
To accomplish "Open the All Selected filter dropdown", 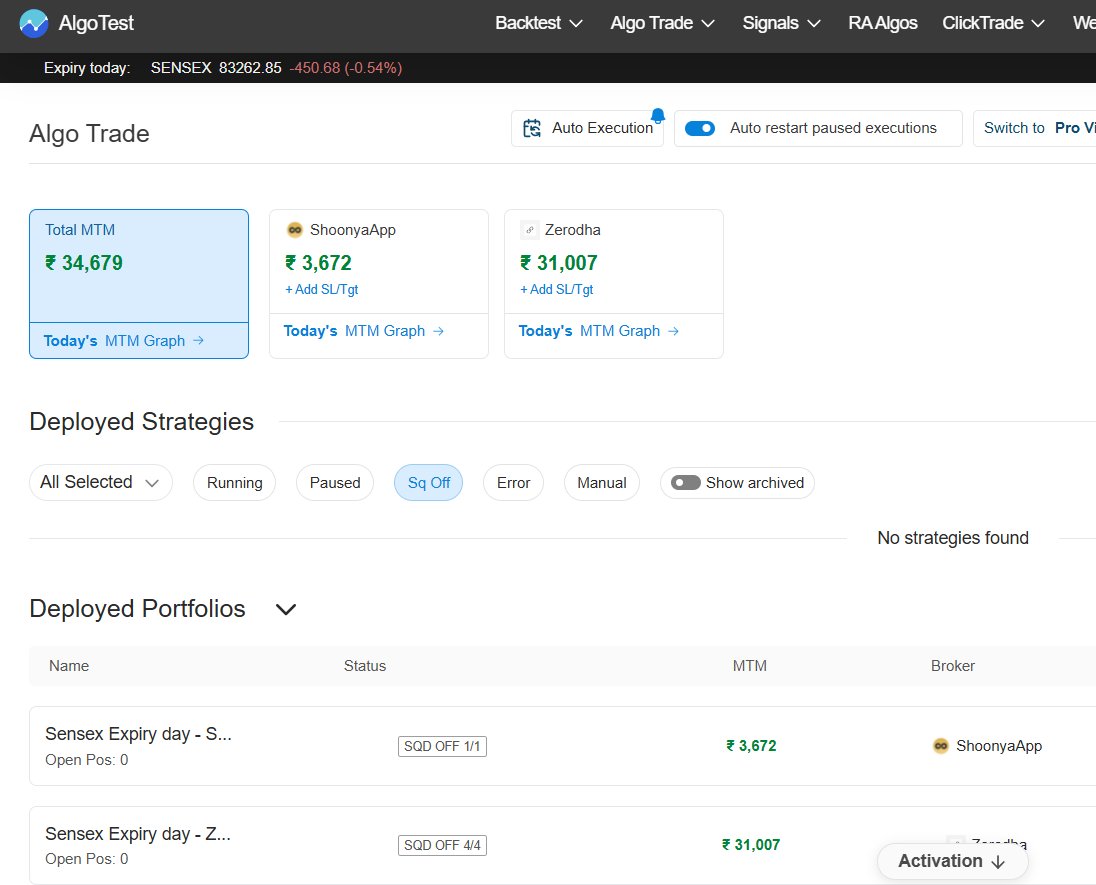I will coord(100,482).
